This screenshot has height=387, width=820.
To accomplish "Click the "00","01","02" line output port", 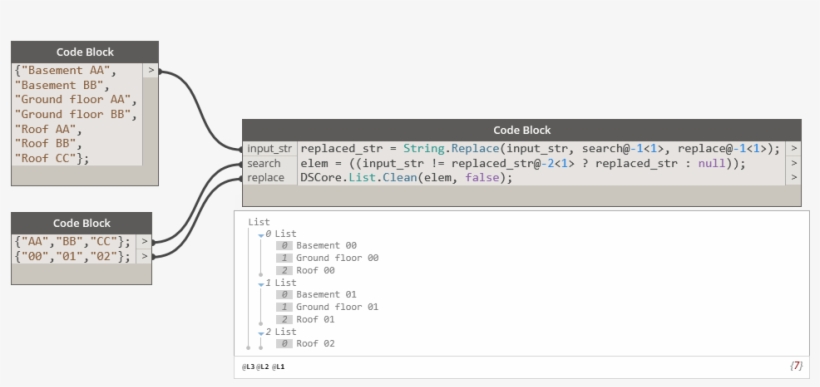I will [144, 256].
